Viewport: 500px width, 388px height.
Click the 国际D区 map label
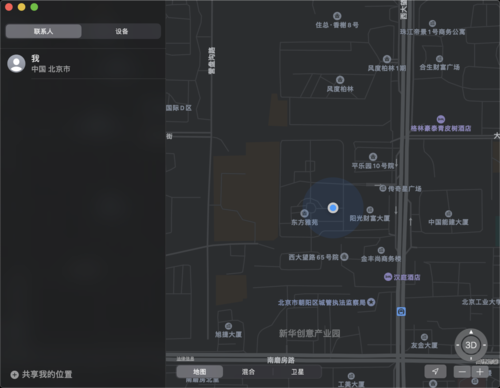(x=179, y=108)
